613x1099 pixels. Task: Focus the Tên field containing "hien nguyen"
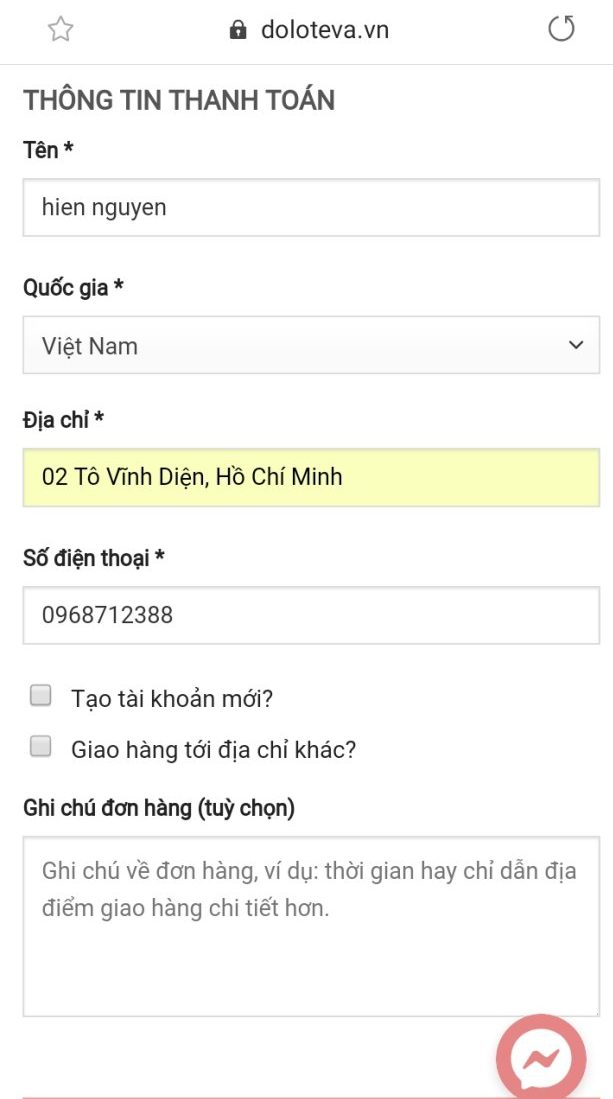311,208
